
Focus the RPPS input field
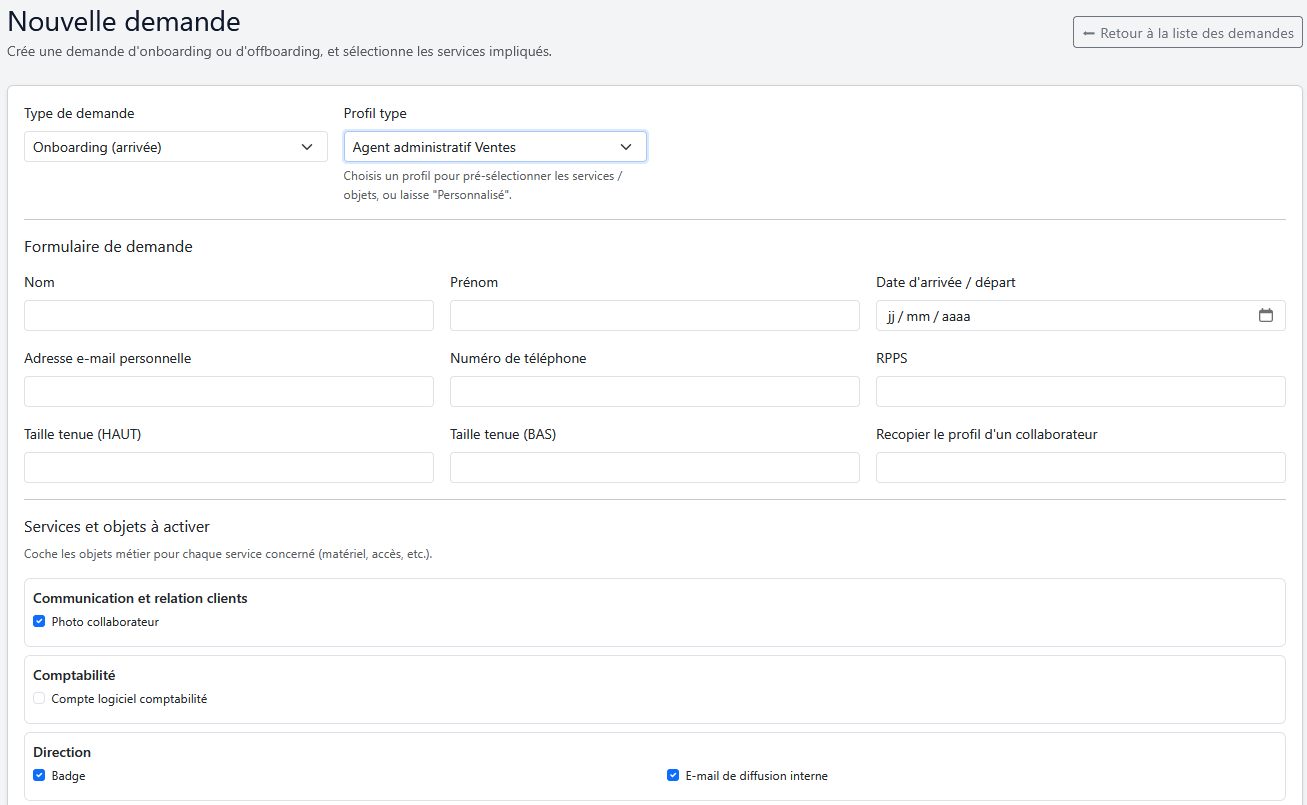(x=1081, y=392)
